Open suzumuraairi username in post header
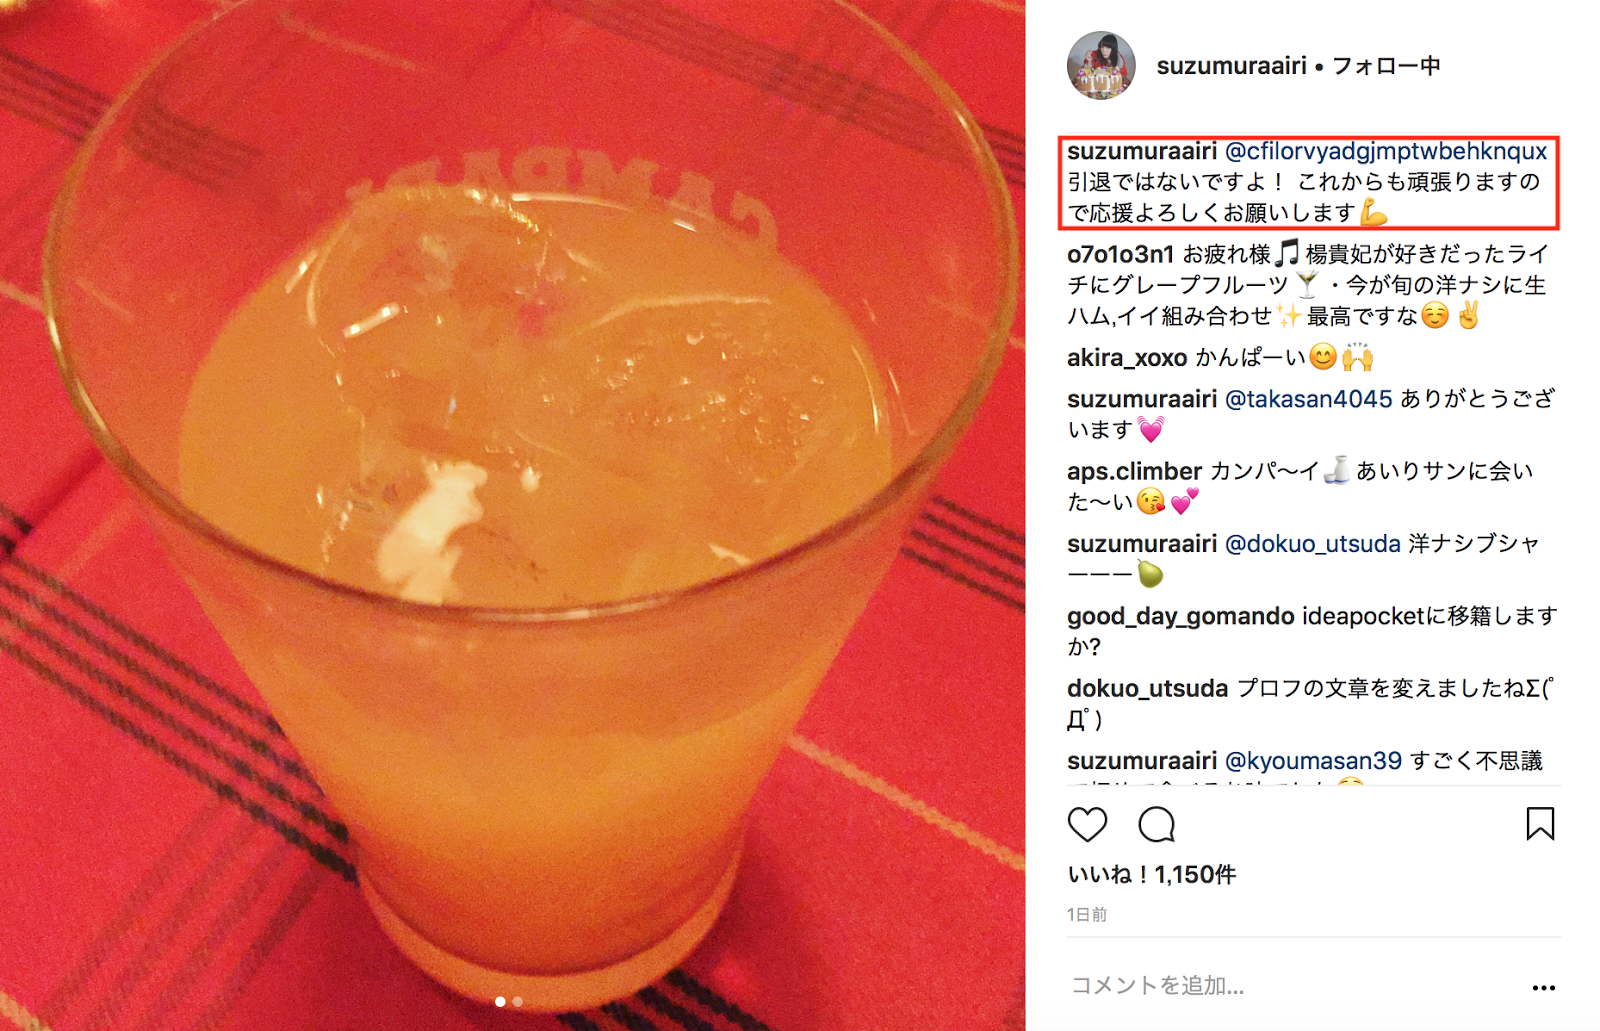The height and width of the screenshot is (1031, 1600). 1231,66
